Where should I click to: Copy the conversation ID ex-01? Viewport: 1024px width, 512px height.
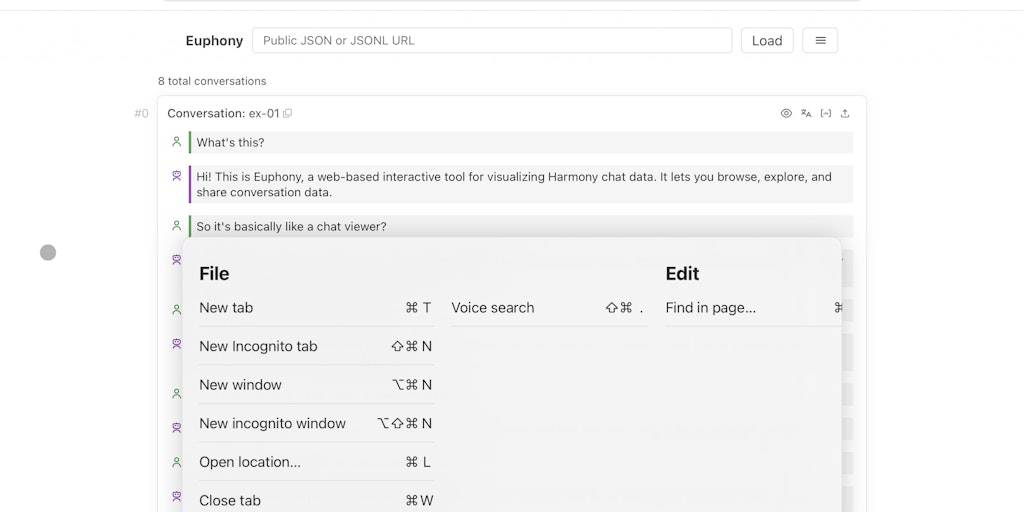288,114
